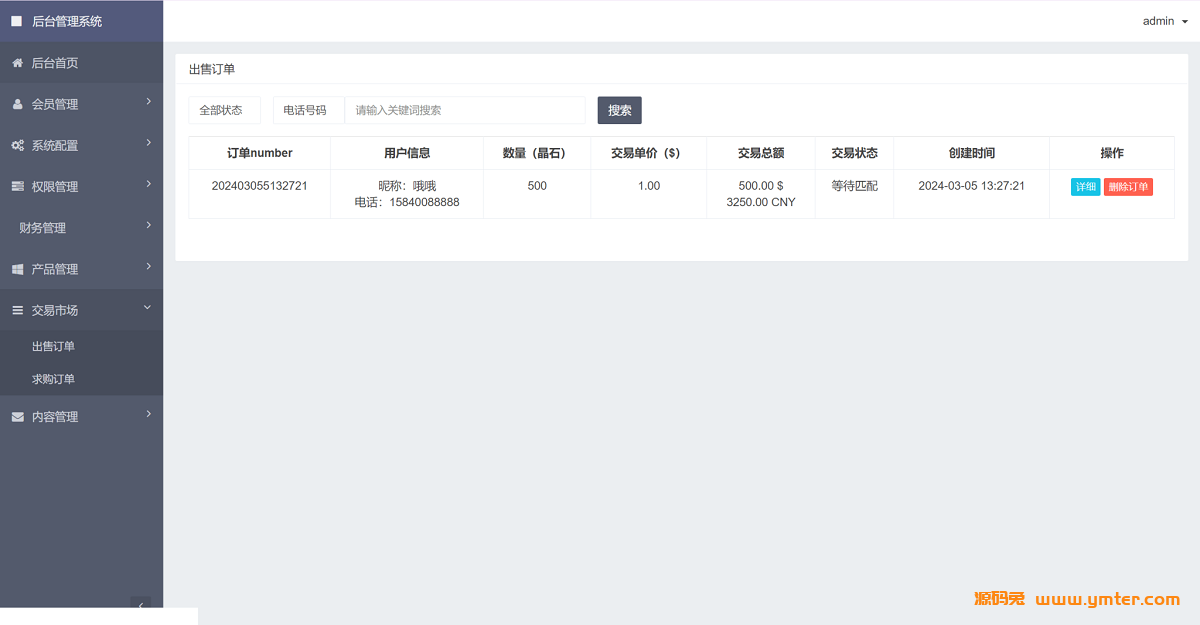Collapse the 交易市场 chevron
1200x625 pixels.
(x=148, y=308)
